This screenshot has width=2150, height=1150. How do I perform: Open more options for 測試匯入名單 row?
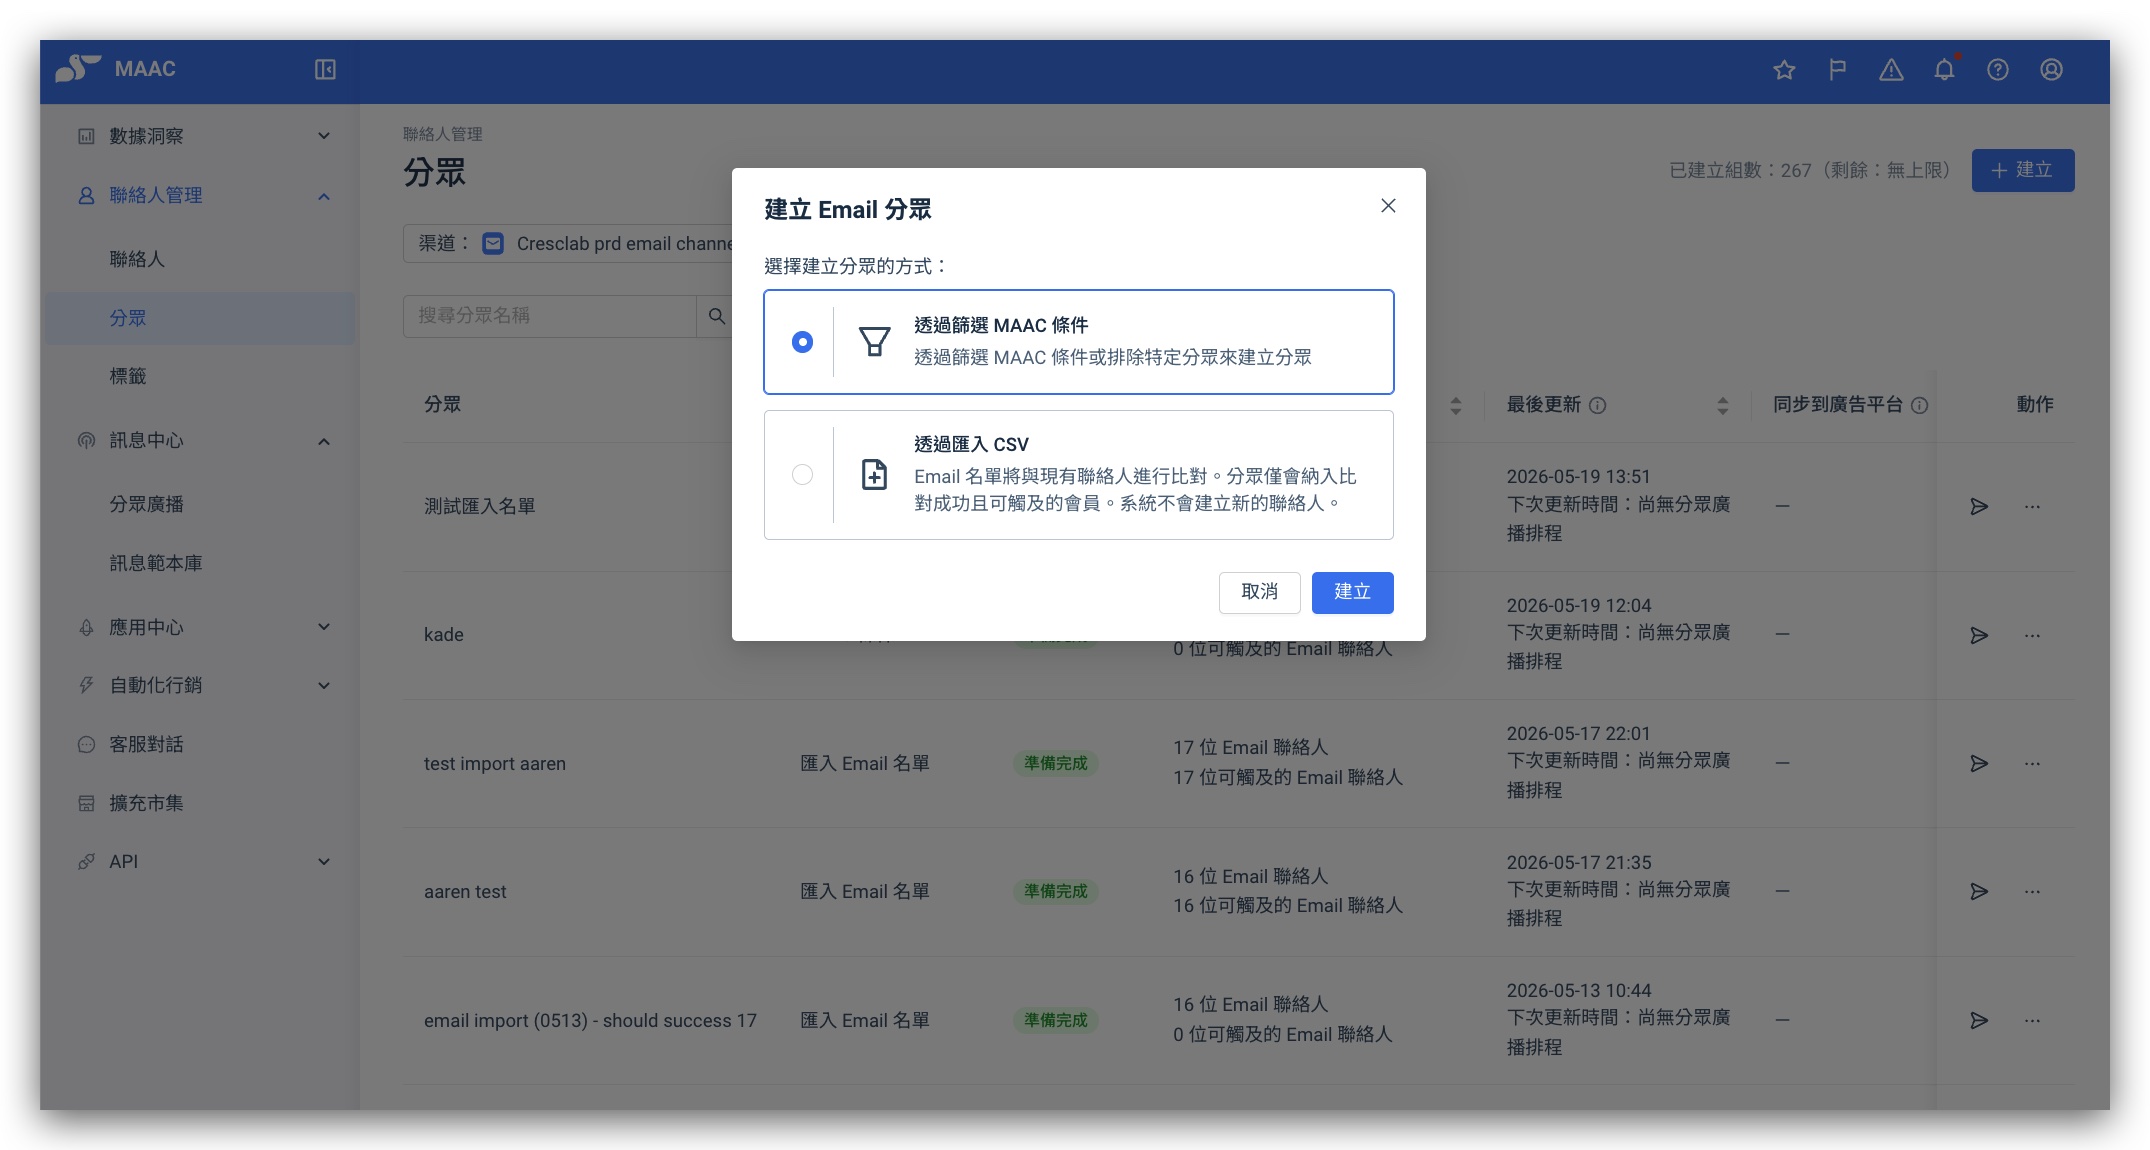pos(2032,507)
